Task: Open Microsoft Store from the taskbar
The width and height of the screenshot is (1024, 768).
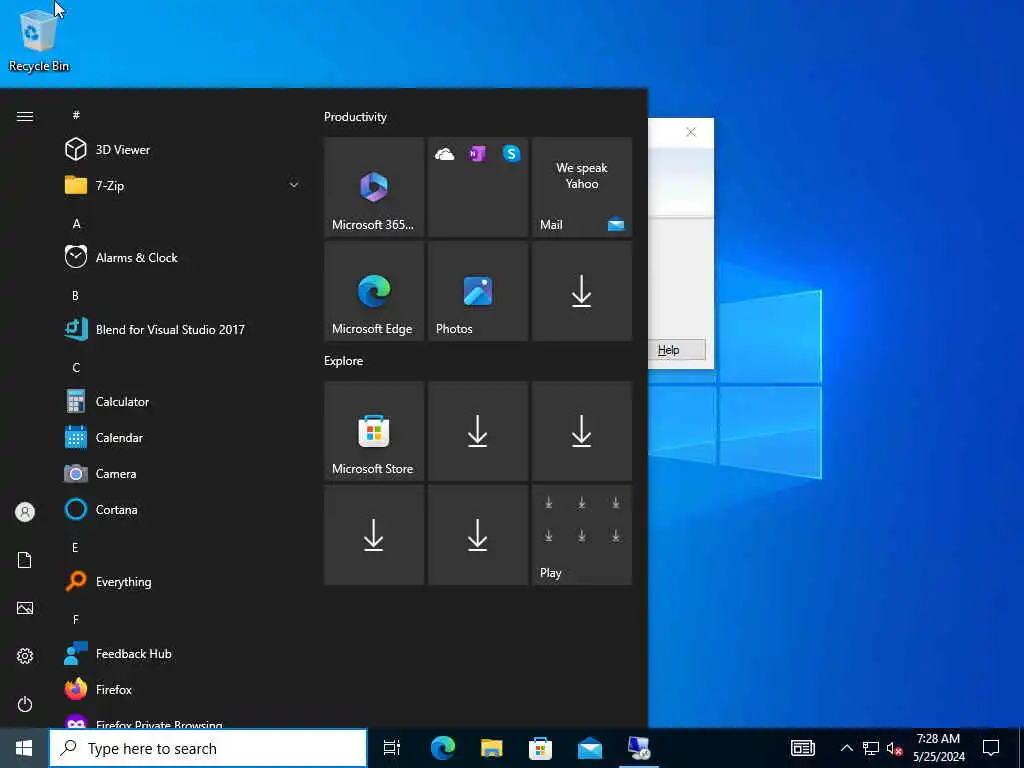Action: [541, 748]
